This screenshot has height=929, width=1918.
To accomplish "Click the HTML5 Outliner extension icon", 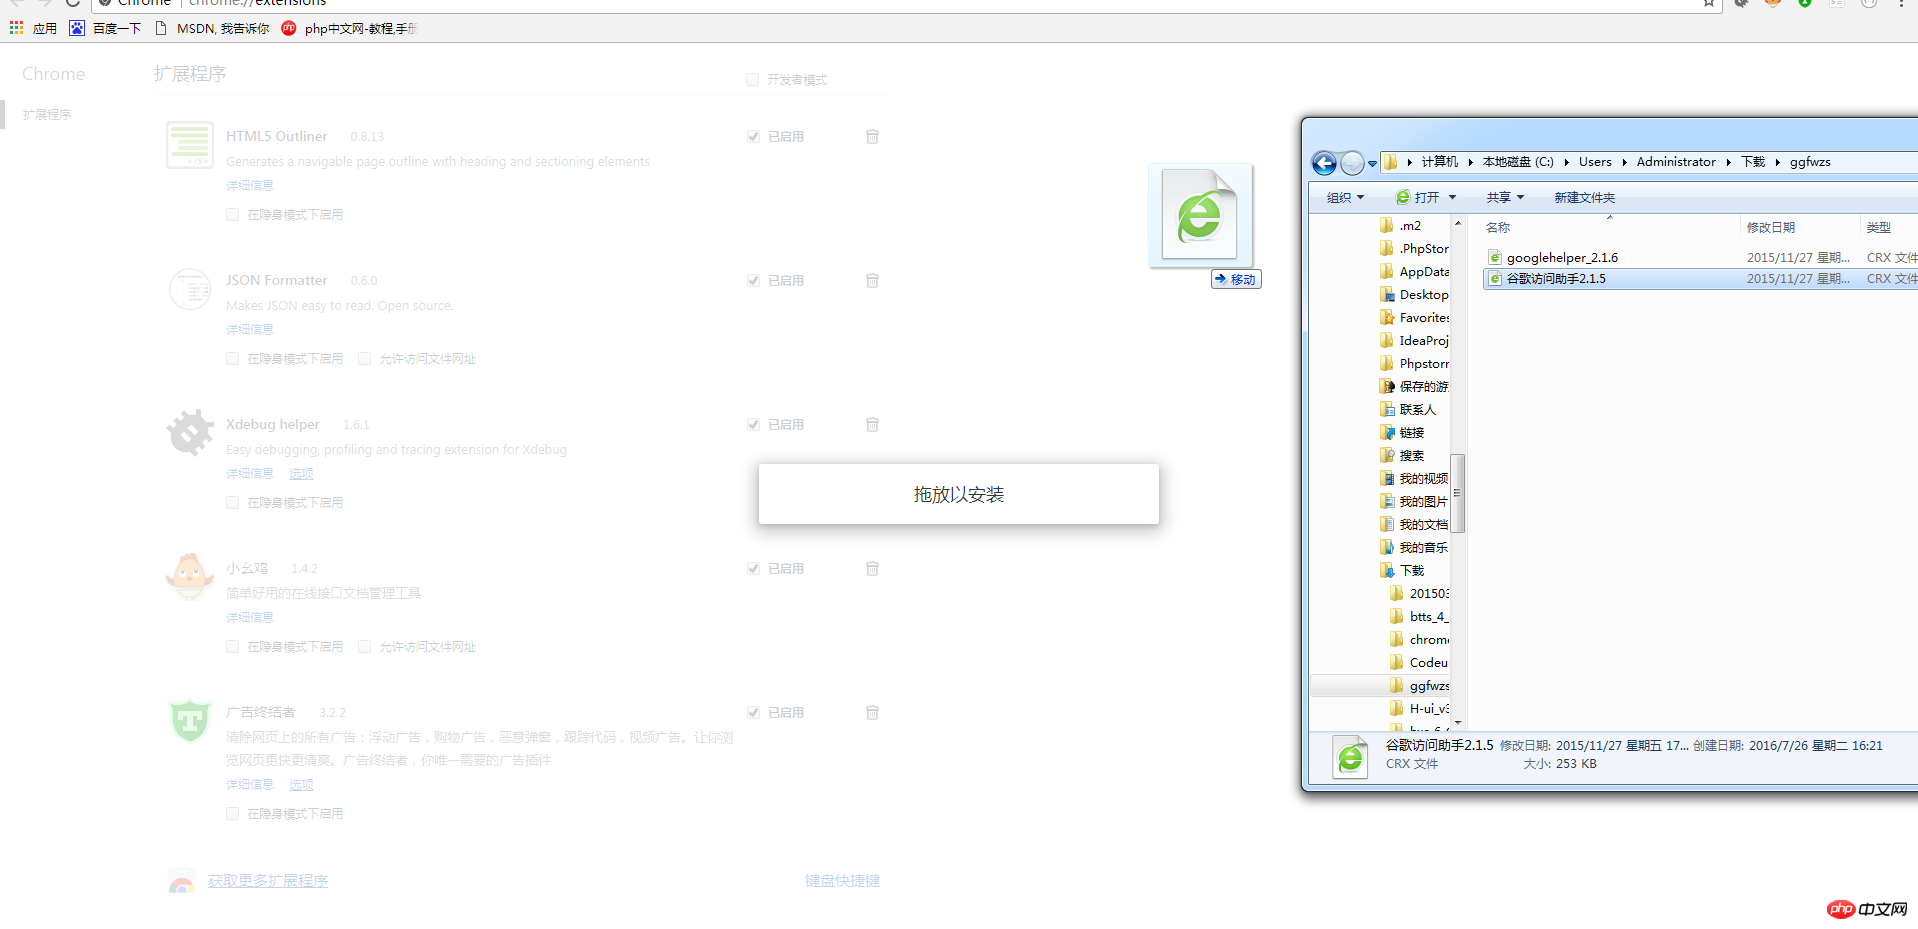I will (190, 145).
